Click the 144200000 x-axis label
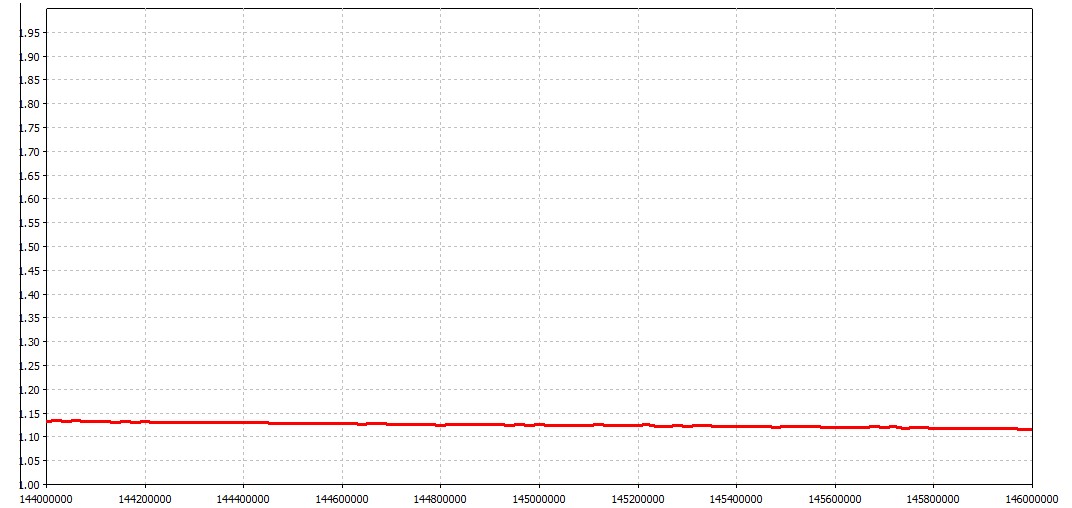This screenshot has height=508, width=1072. tap(145, 496)
